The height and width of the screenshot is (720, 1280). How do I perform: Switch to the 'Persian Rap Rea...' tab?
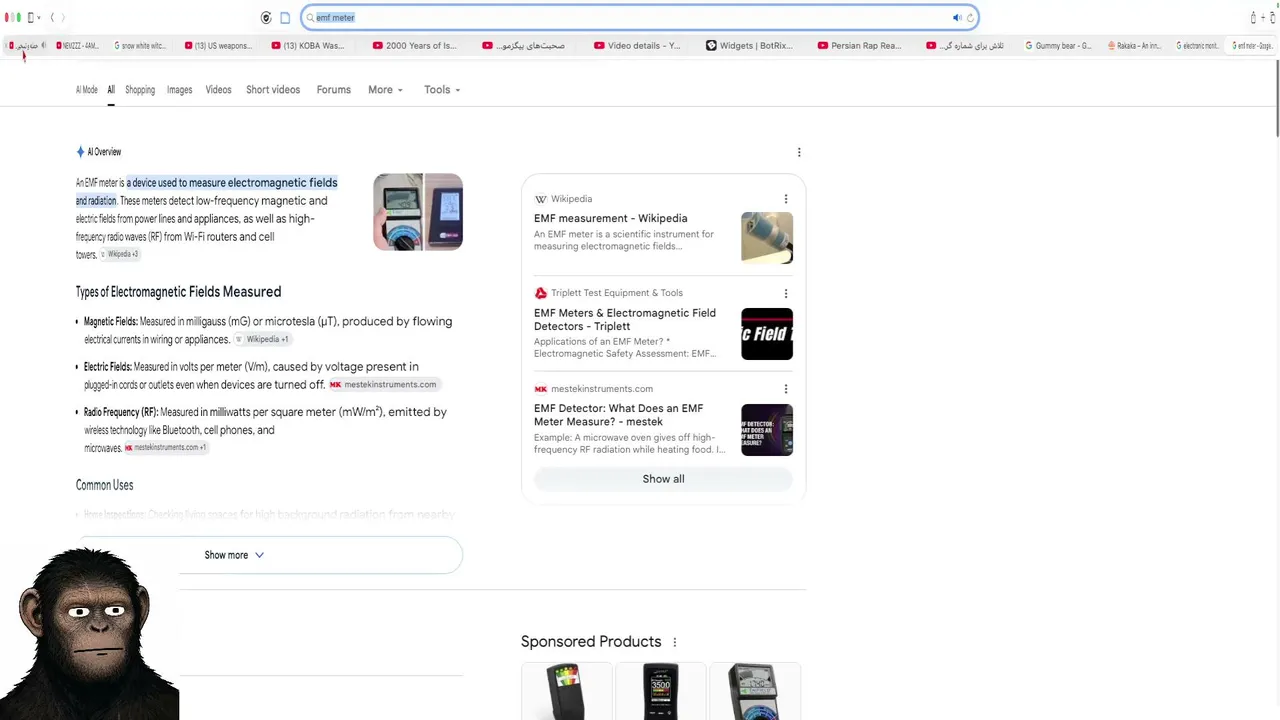coord(859,45)
